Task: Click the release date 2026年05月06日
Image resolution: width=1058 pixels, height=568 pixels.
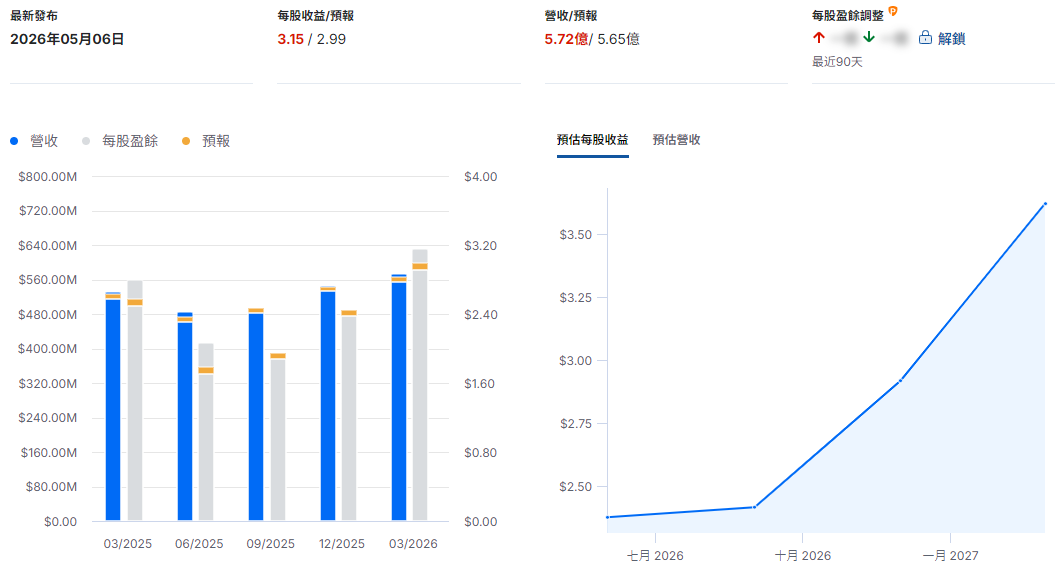Action: (67, 39)
